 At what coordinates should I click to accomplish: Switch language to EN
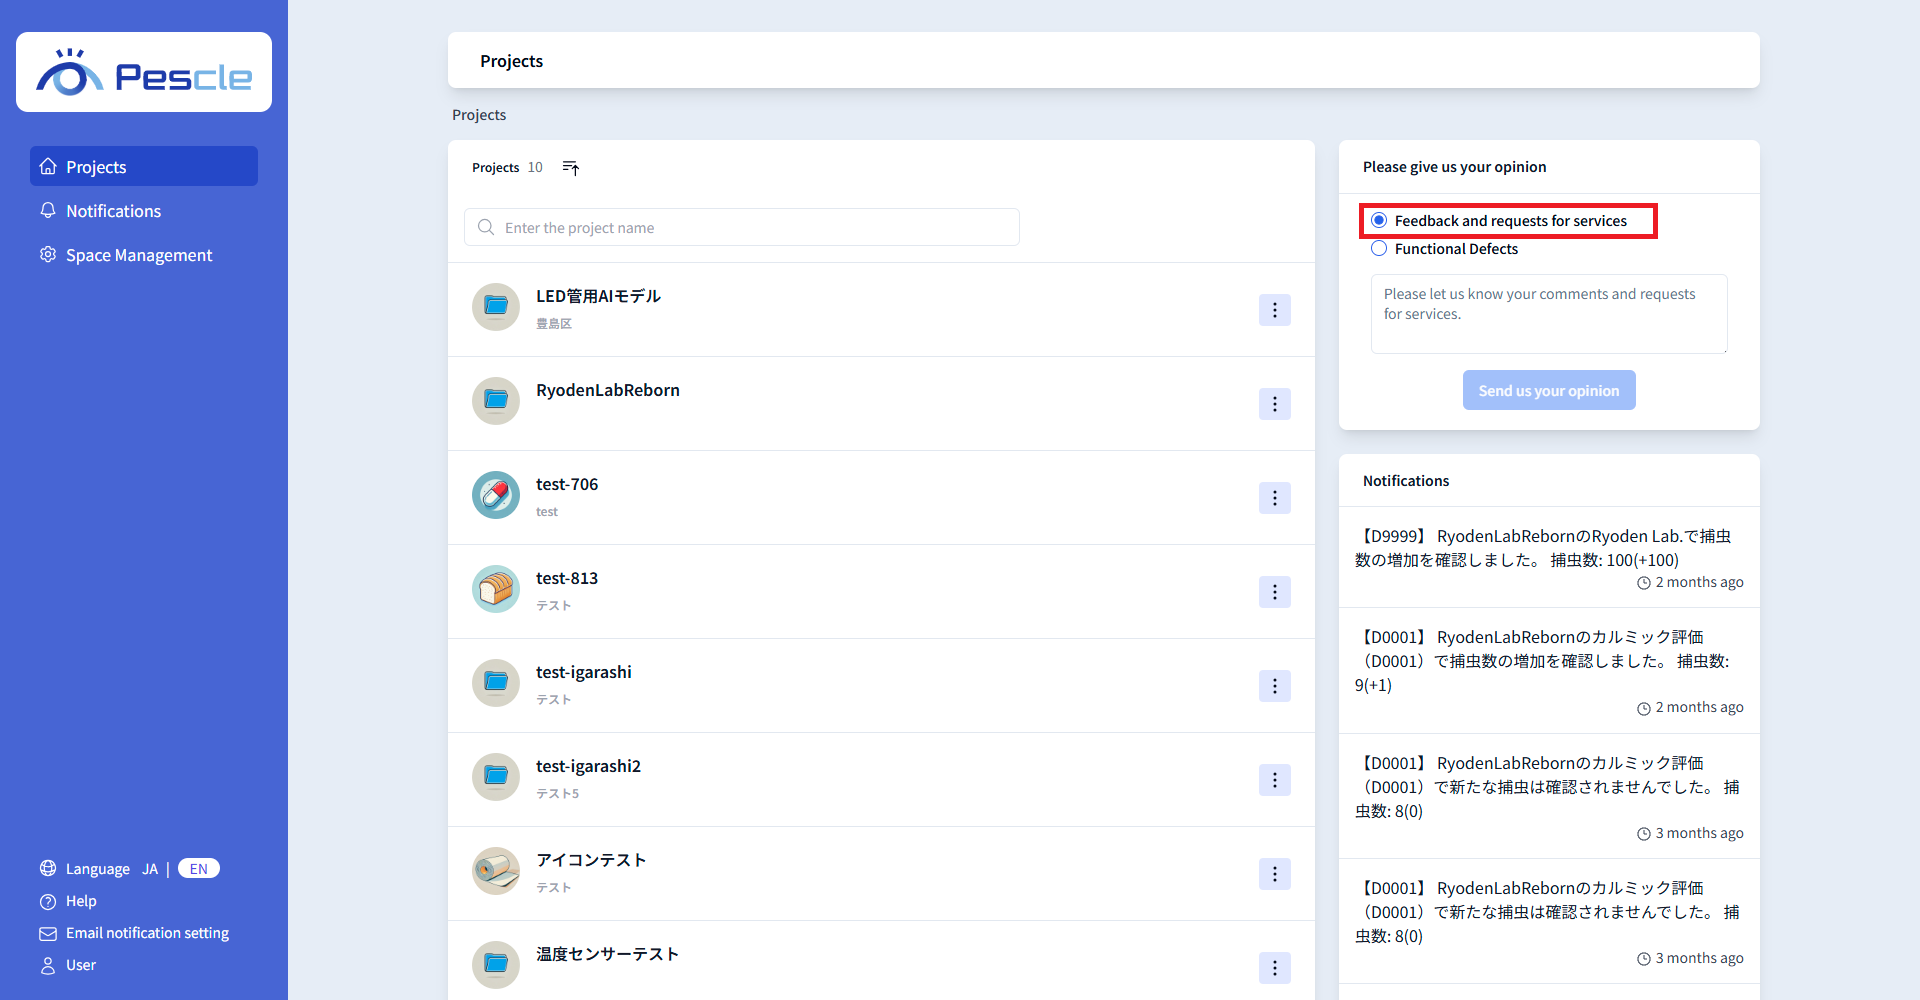(199, 869)
